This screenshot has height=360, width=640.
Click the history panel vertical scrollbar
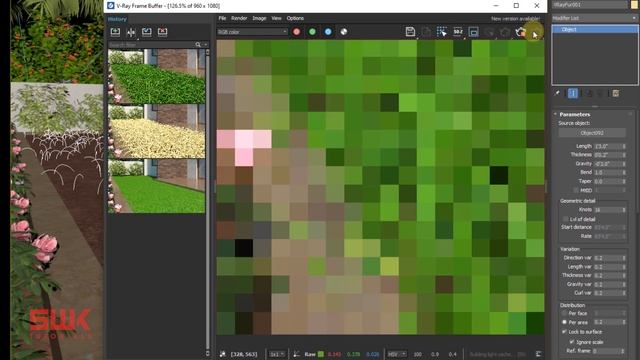pos(207,202)
